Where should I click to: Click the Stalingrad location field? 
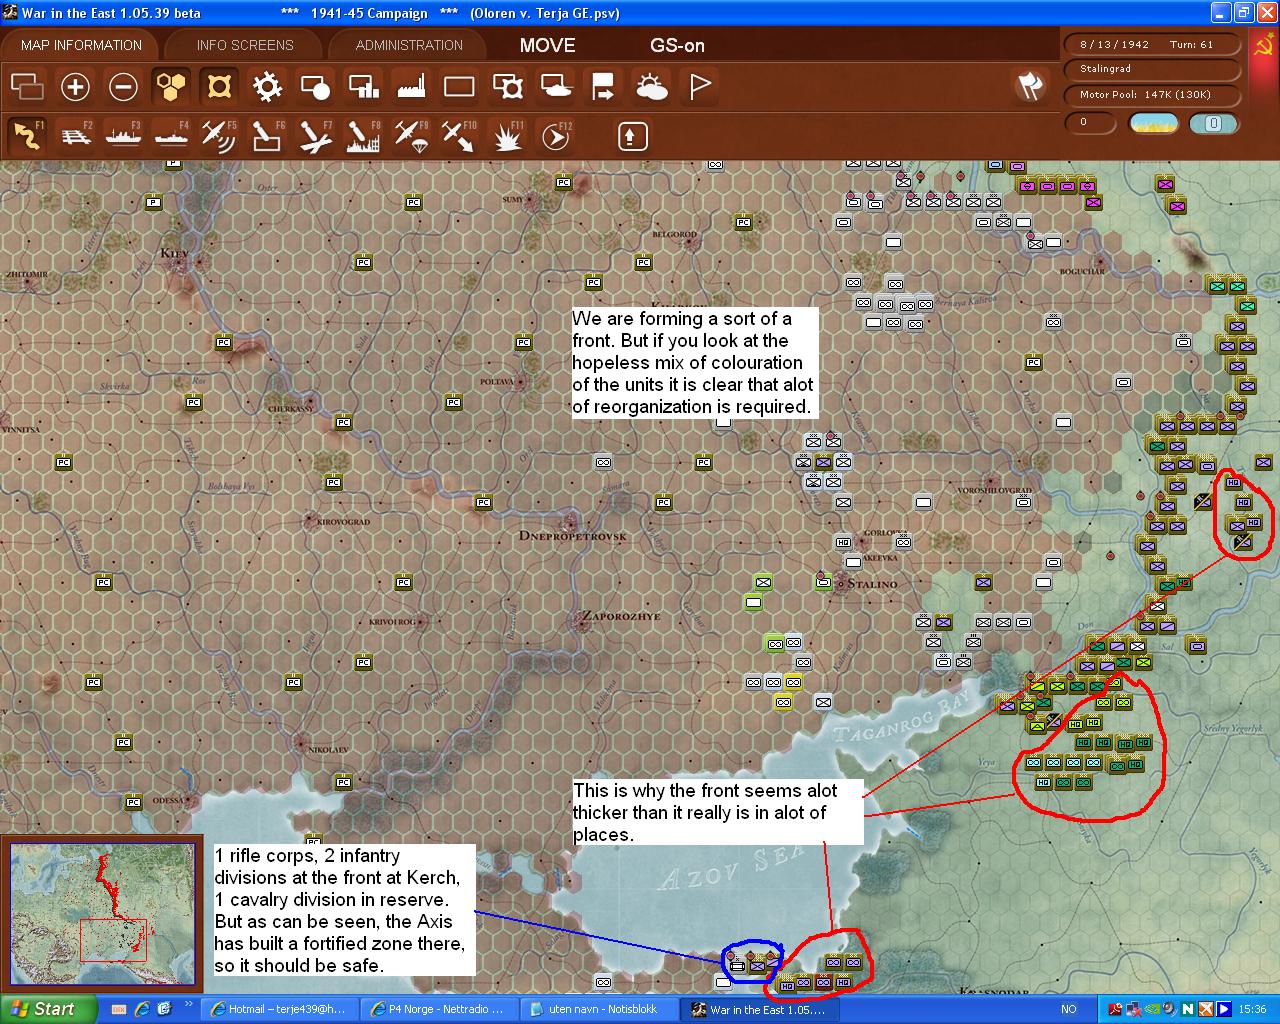tap(1152, 69)
